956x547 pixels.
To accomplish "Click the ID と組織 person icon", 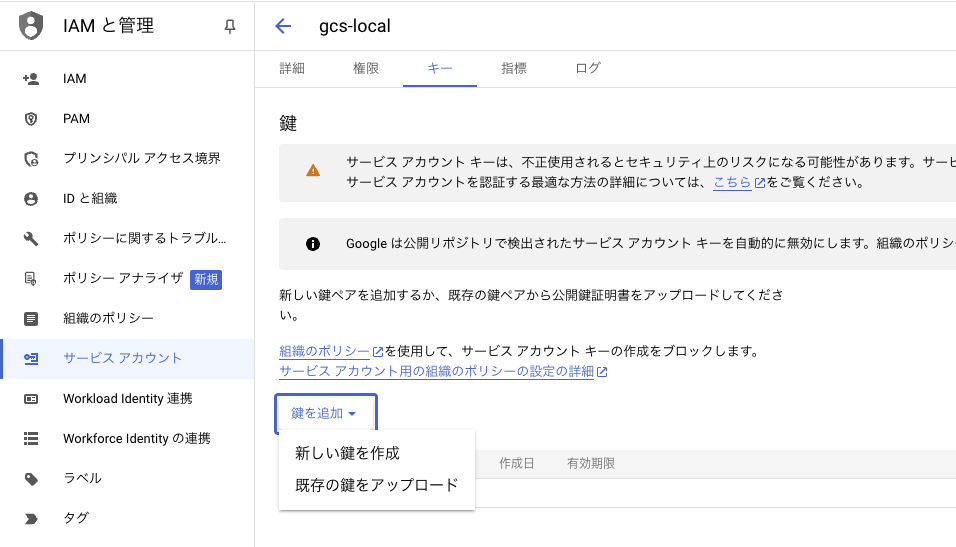I will [x=31, y=199].
